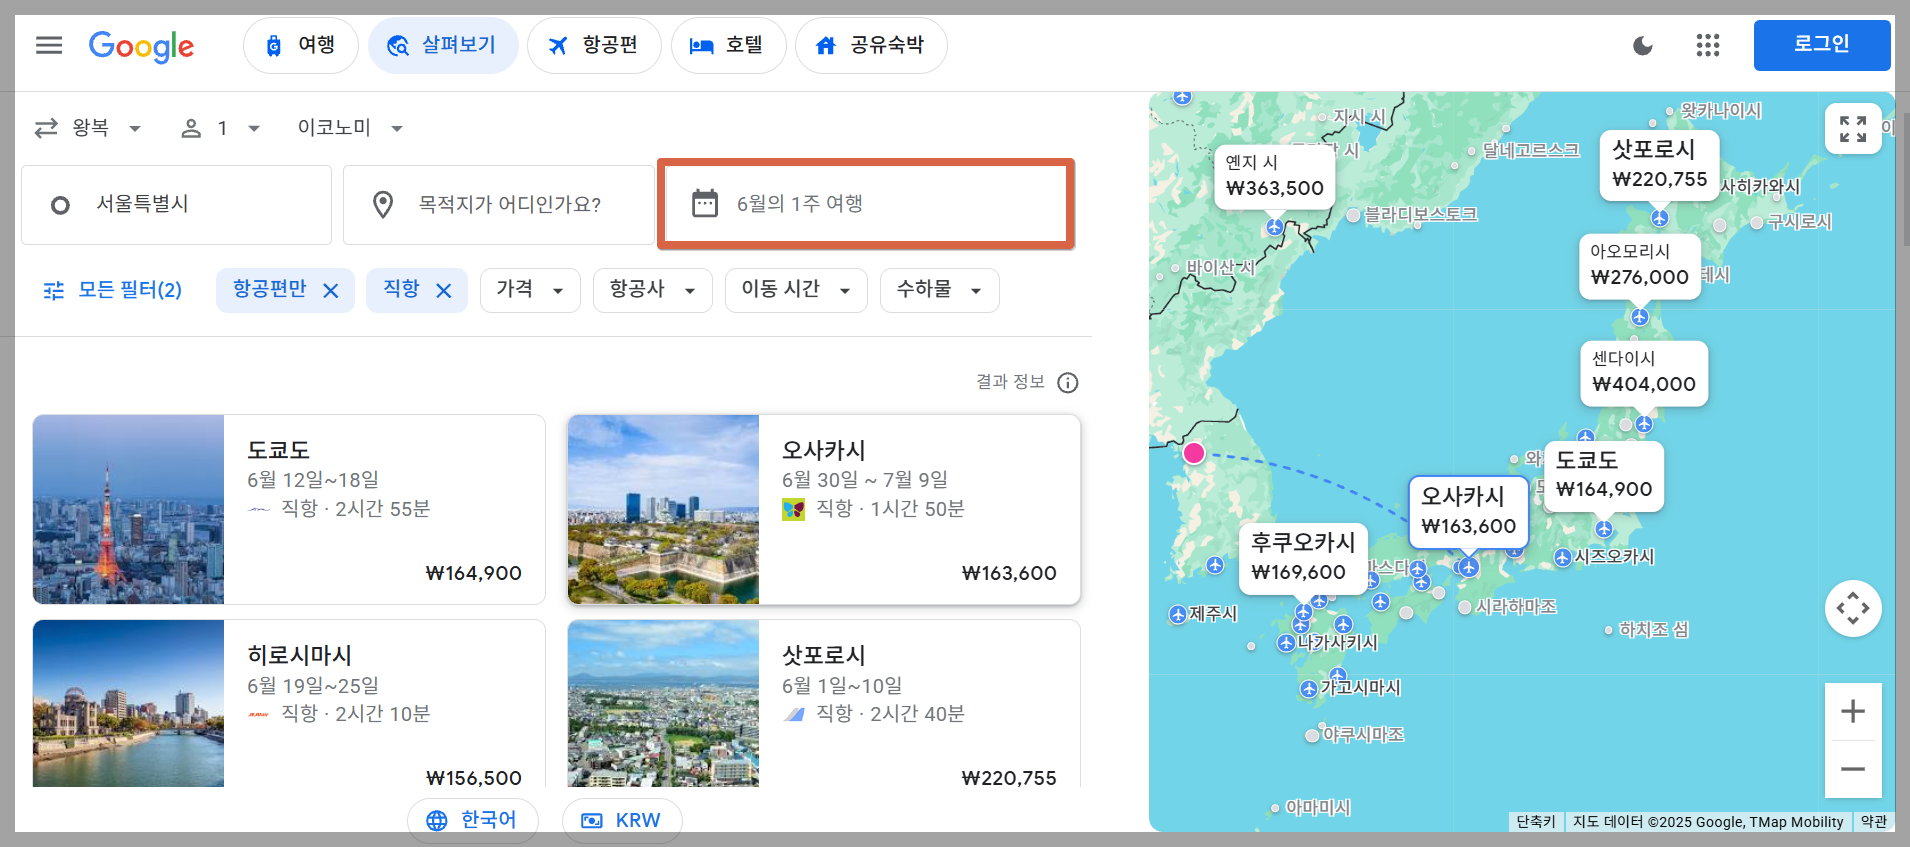The width and height of the screenshot is (1910, 847).
Task: Open the passenger count dropdown
Action: point(221,128)
